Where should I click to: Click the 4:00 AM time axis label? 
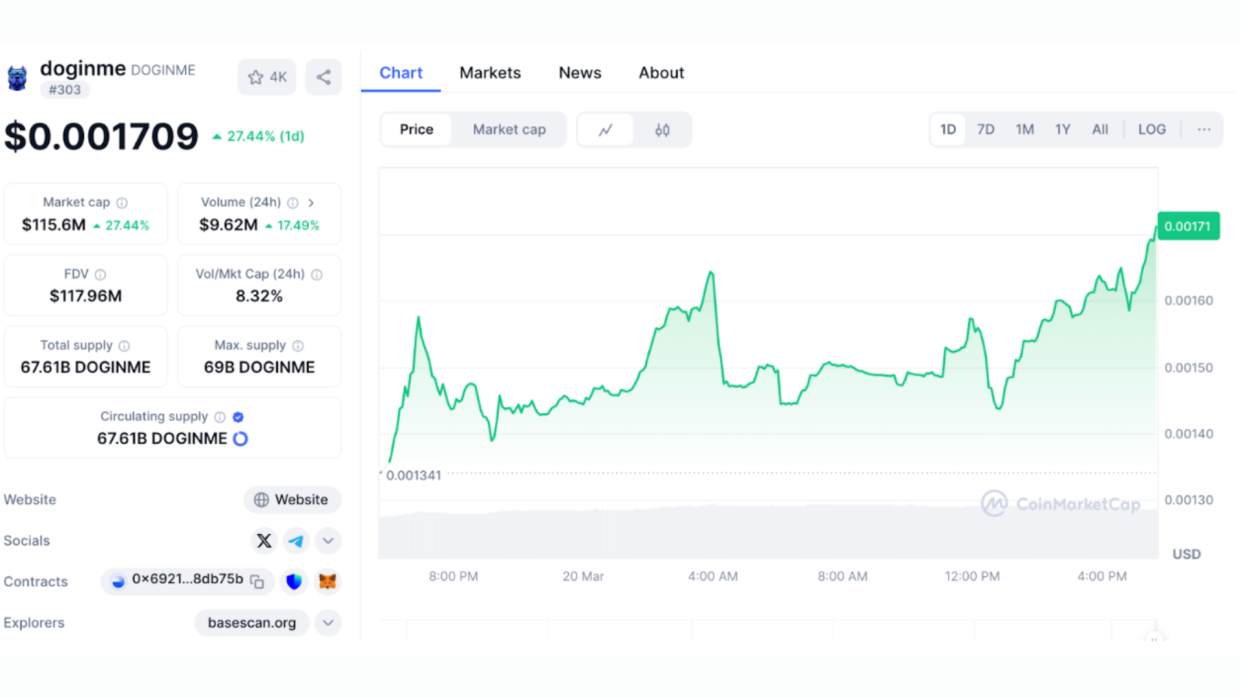pos(713,577)
